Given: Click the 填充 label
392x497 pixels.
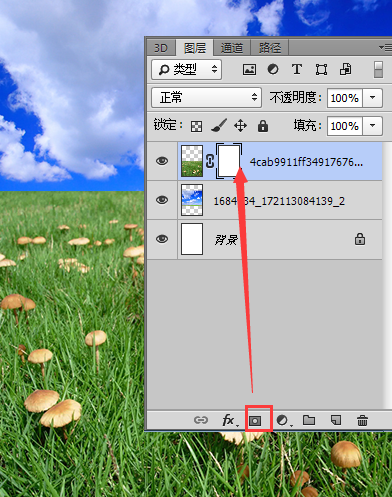Looking at the screenshot, I should (x=308, y=126).
